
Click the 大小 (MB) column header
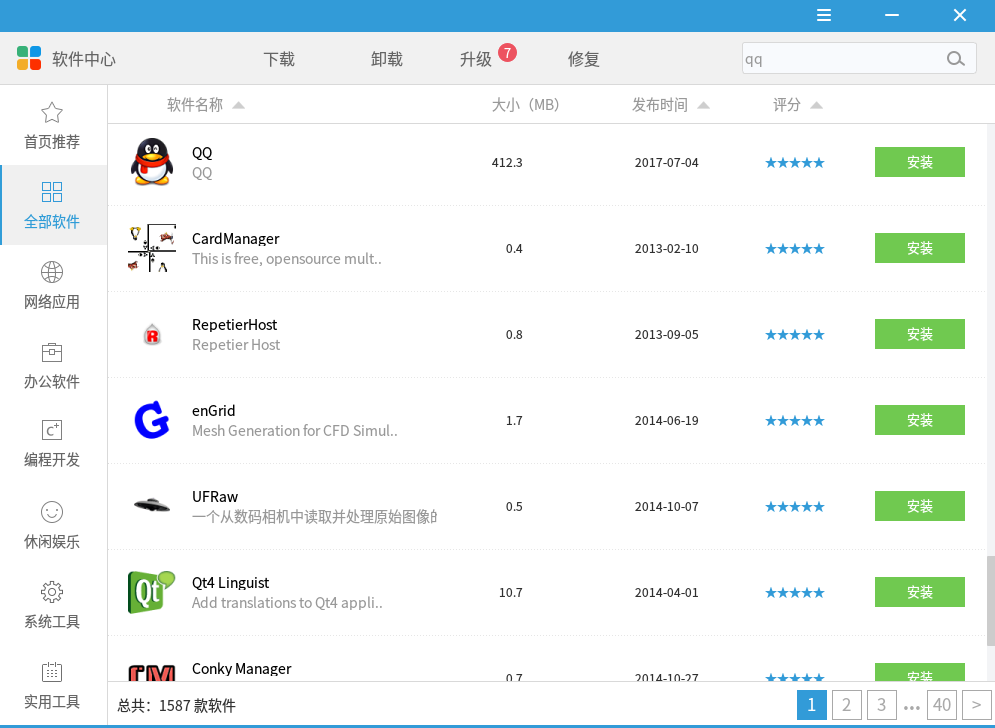coord(525,105)
